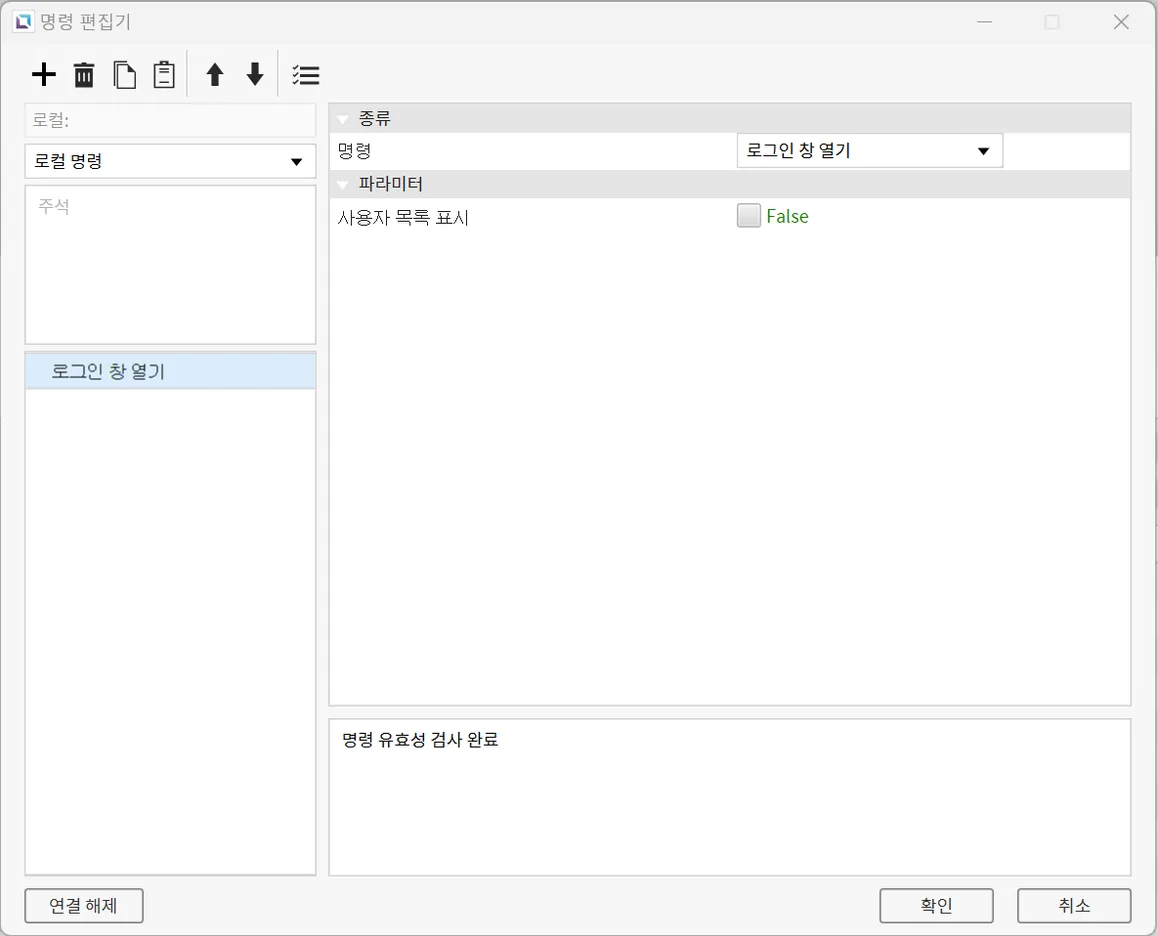Collapse the 파라미터 section
The image size is (1158, 936).
point(344,185)
